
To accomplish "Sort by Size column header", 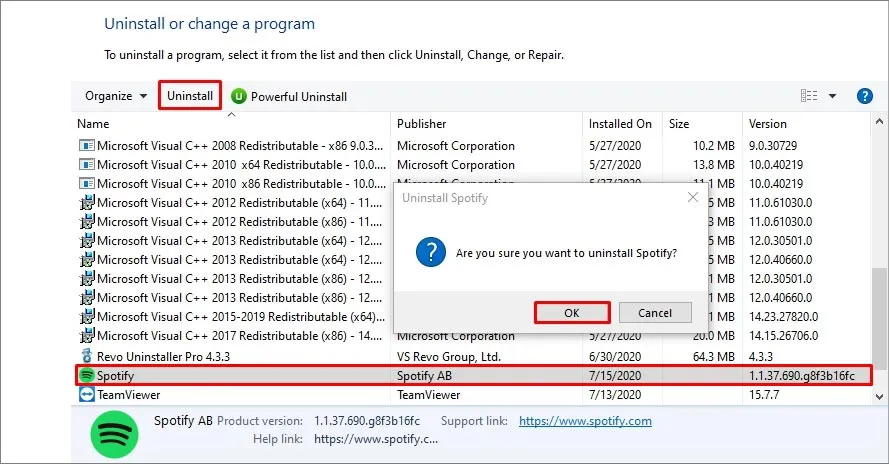I will point(679,124).
